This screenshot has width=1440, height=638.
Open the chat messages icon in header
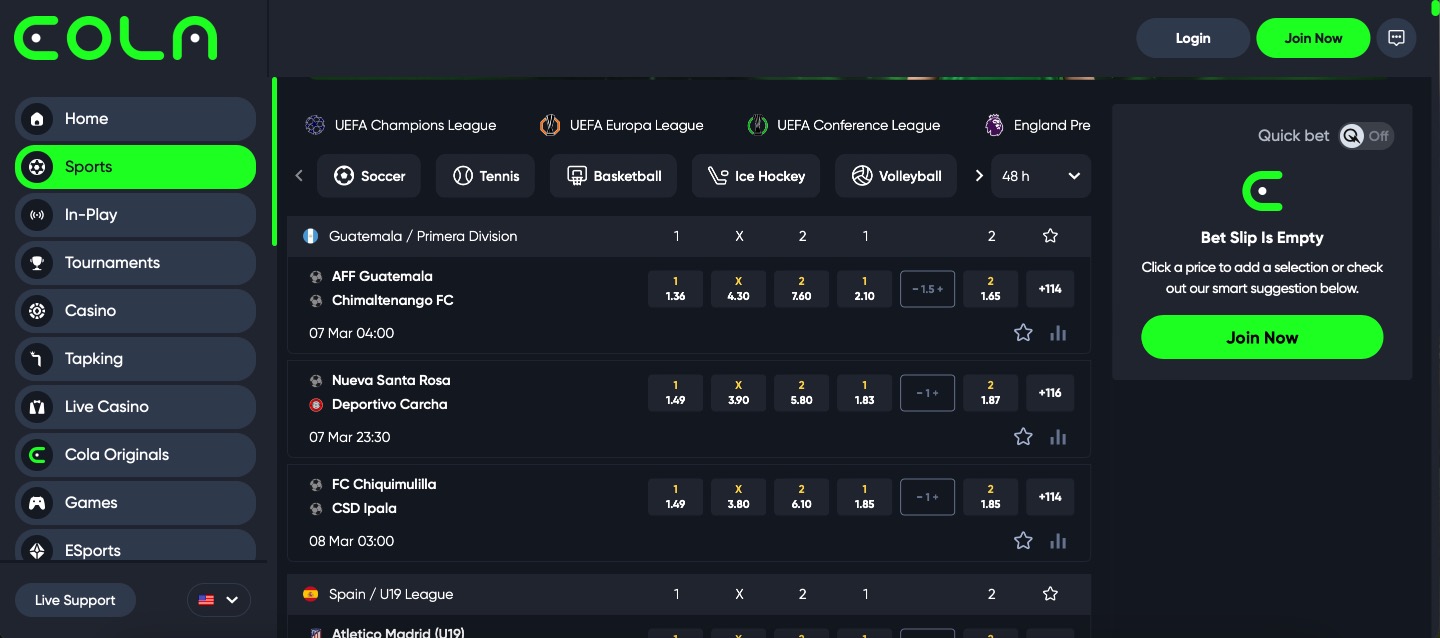point(1396,38)
